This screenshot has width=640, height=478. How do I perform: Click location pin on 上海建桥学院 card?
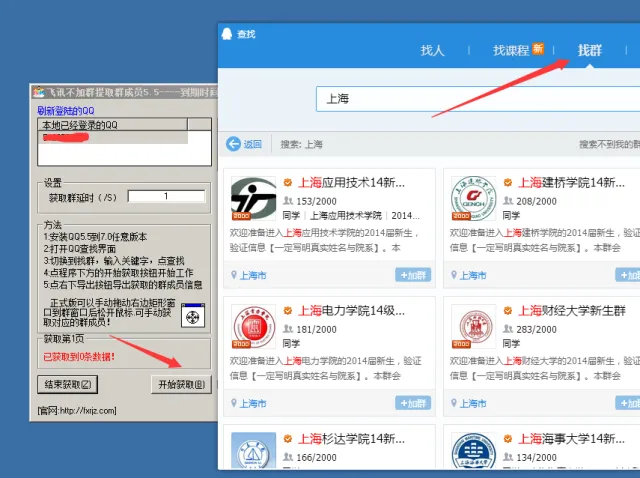454,275
